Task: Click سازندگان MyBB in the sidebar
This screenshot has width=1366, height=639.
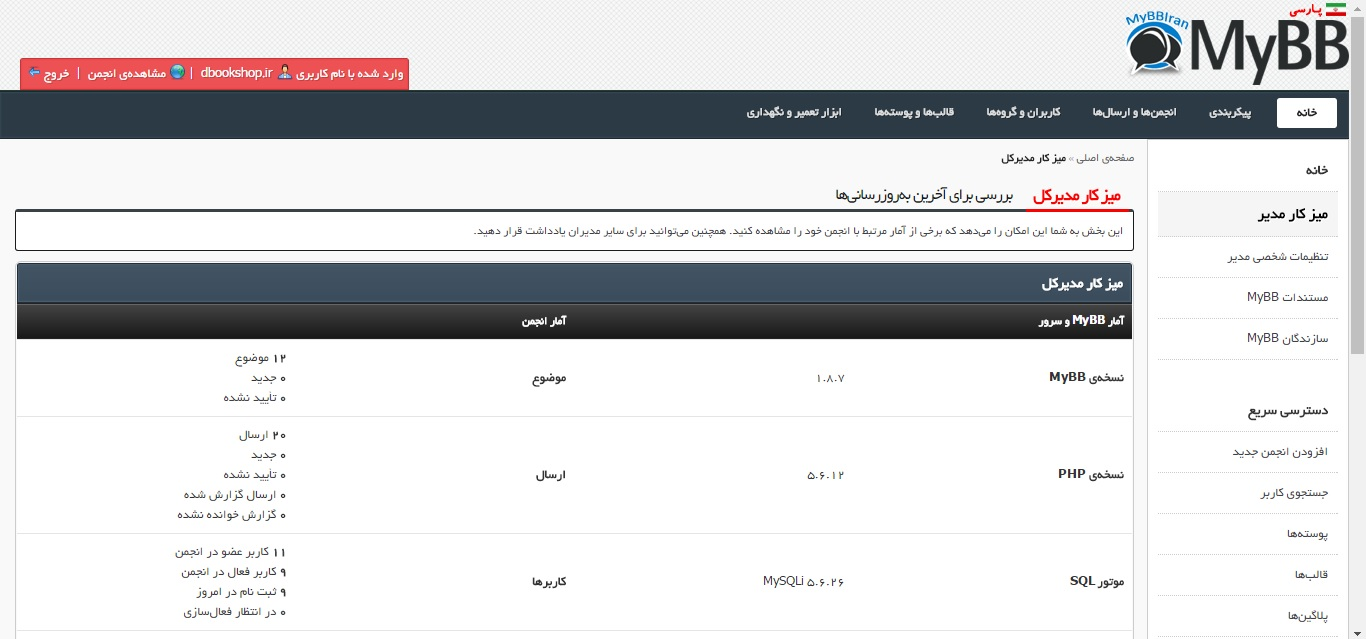Action: click(1287, 339)
